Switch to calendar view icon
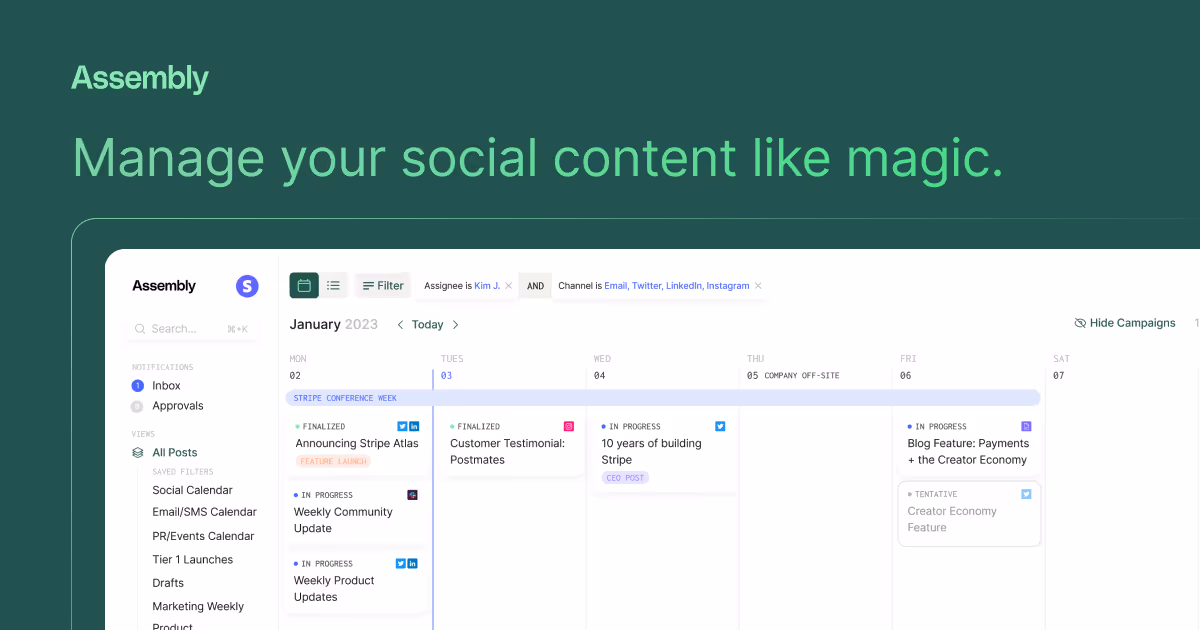1200x630 pixels. click(304, 285)
